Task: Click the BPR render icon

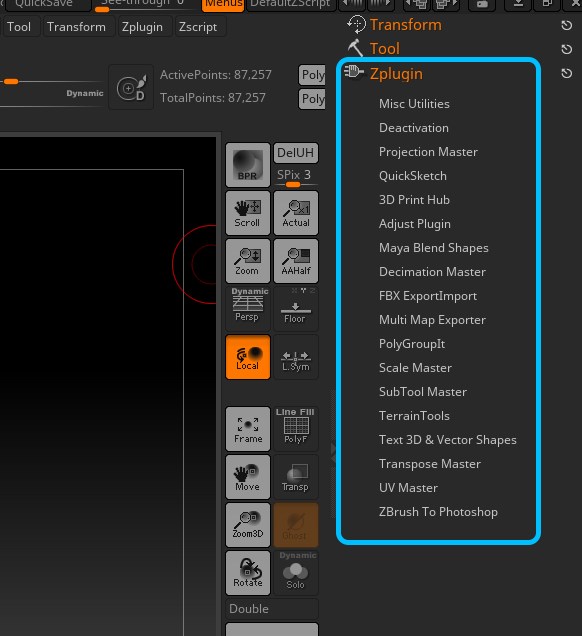Action: click(247, 165)
